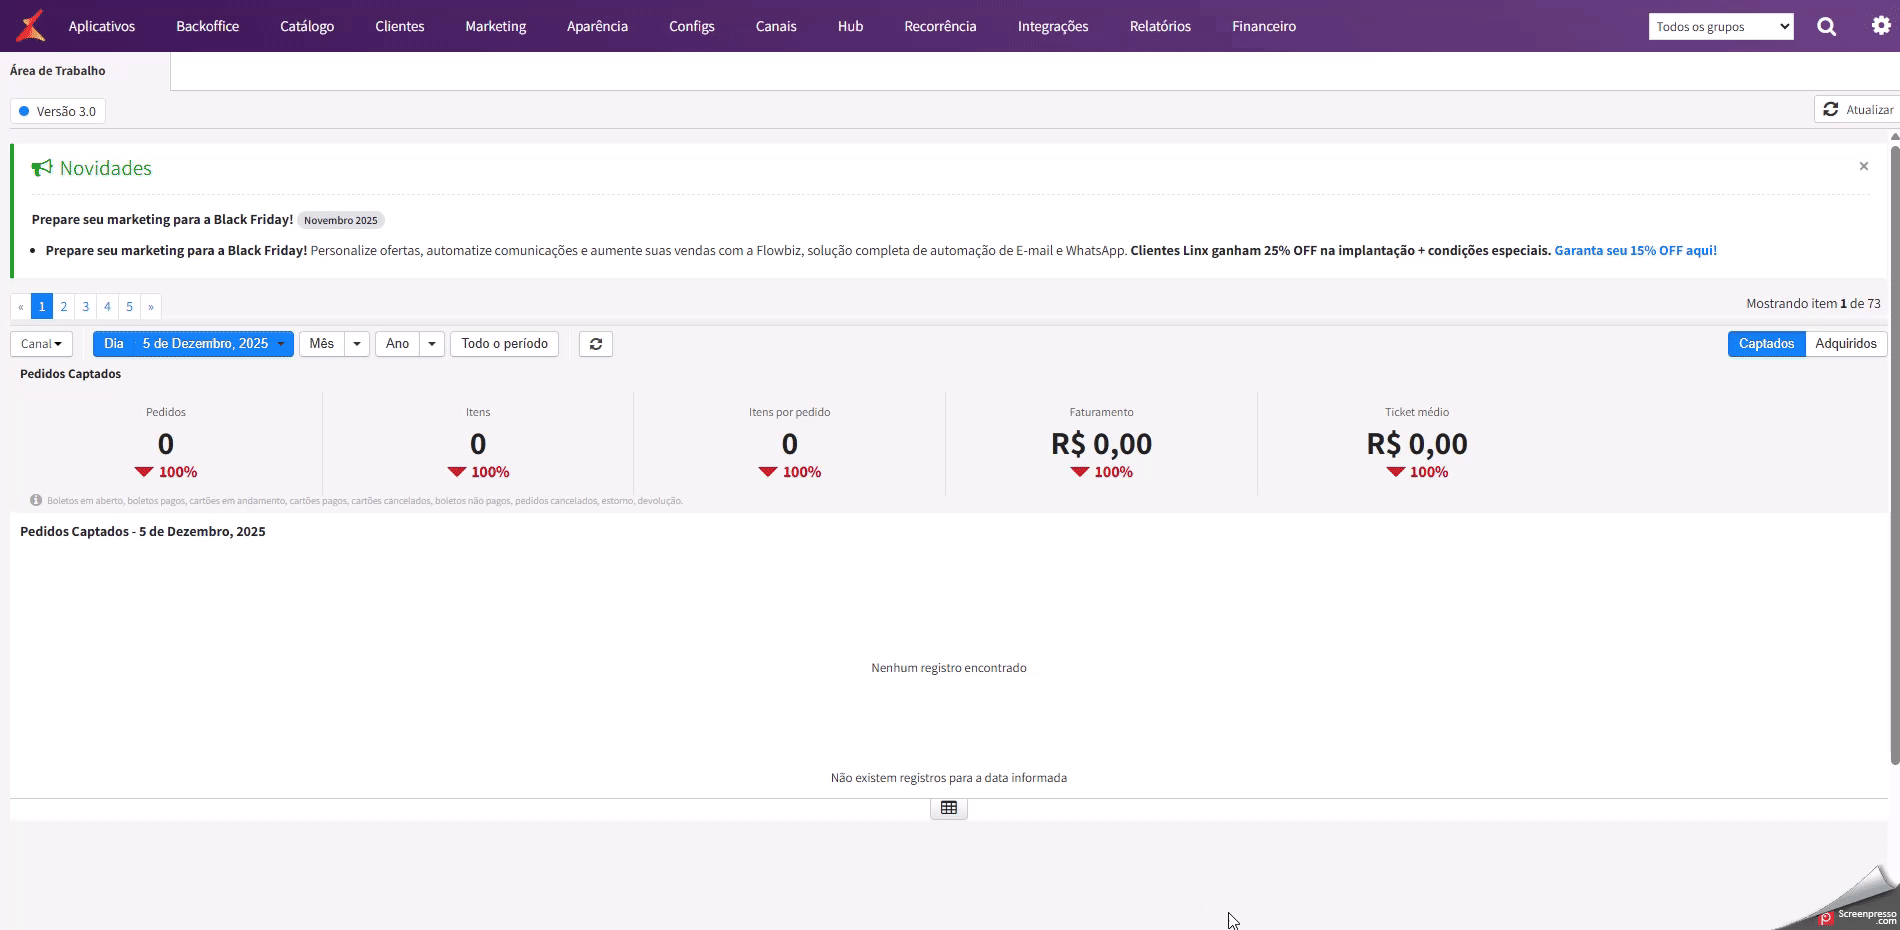Open the settings gear icon
The width and height of the screenshot is (1900, 930).
click(1880, 26)
